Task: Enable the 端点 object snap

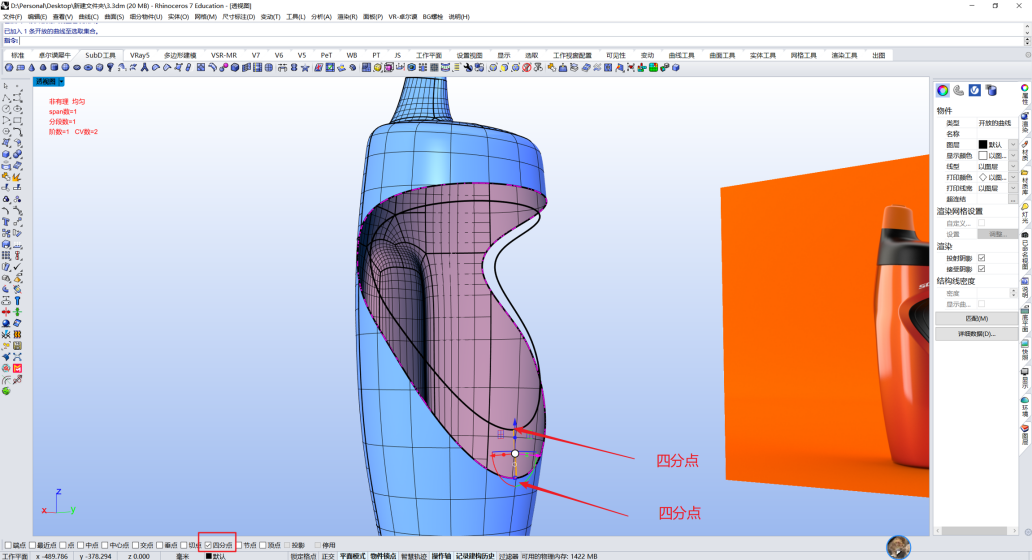Action: tap(8, 545)
